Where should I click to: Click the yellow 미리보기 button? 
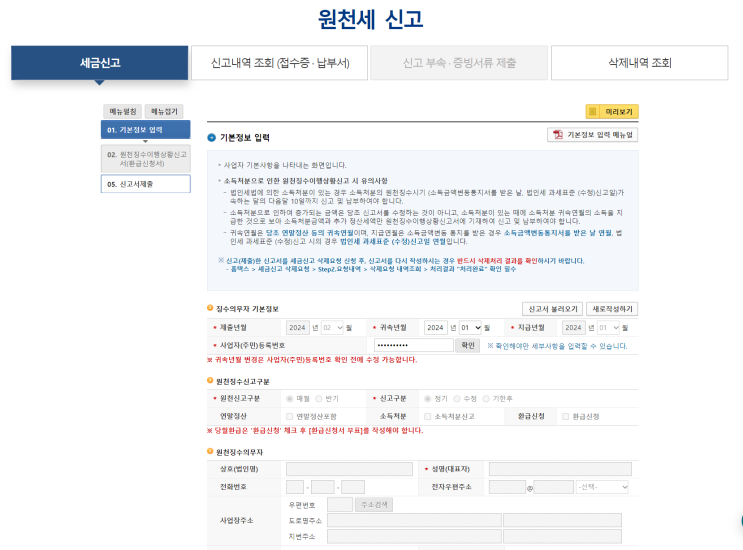(612, 111)
